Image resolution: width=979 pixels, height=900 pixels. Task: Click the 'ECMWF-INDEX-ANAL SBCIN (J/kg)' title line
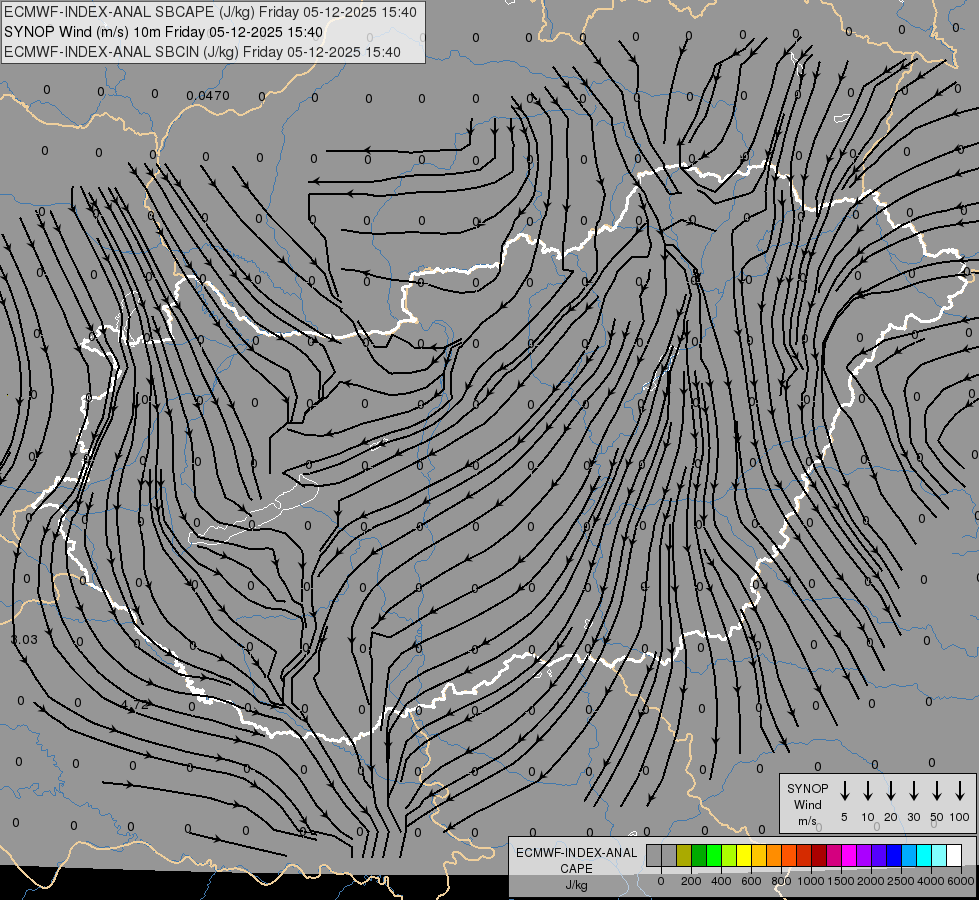pos(202,52)
